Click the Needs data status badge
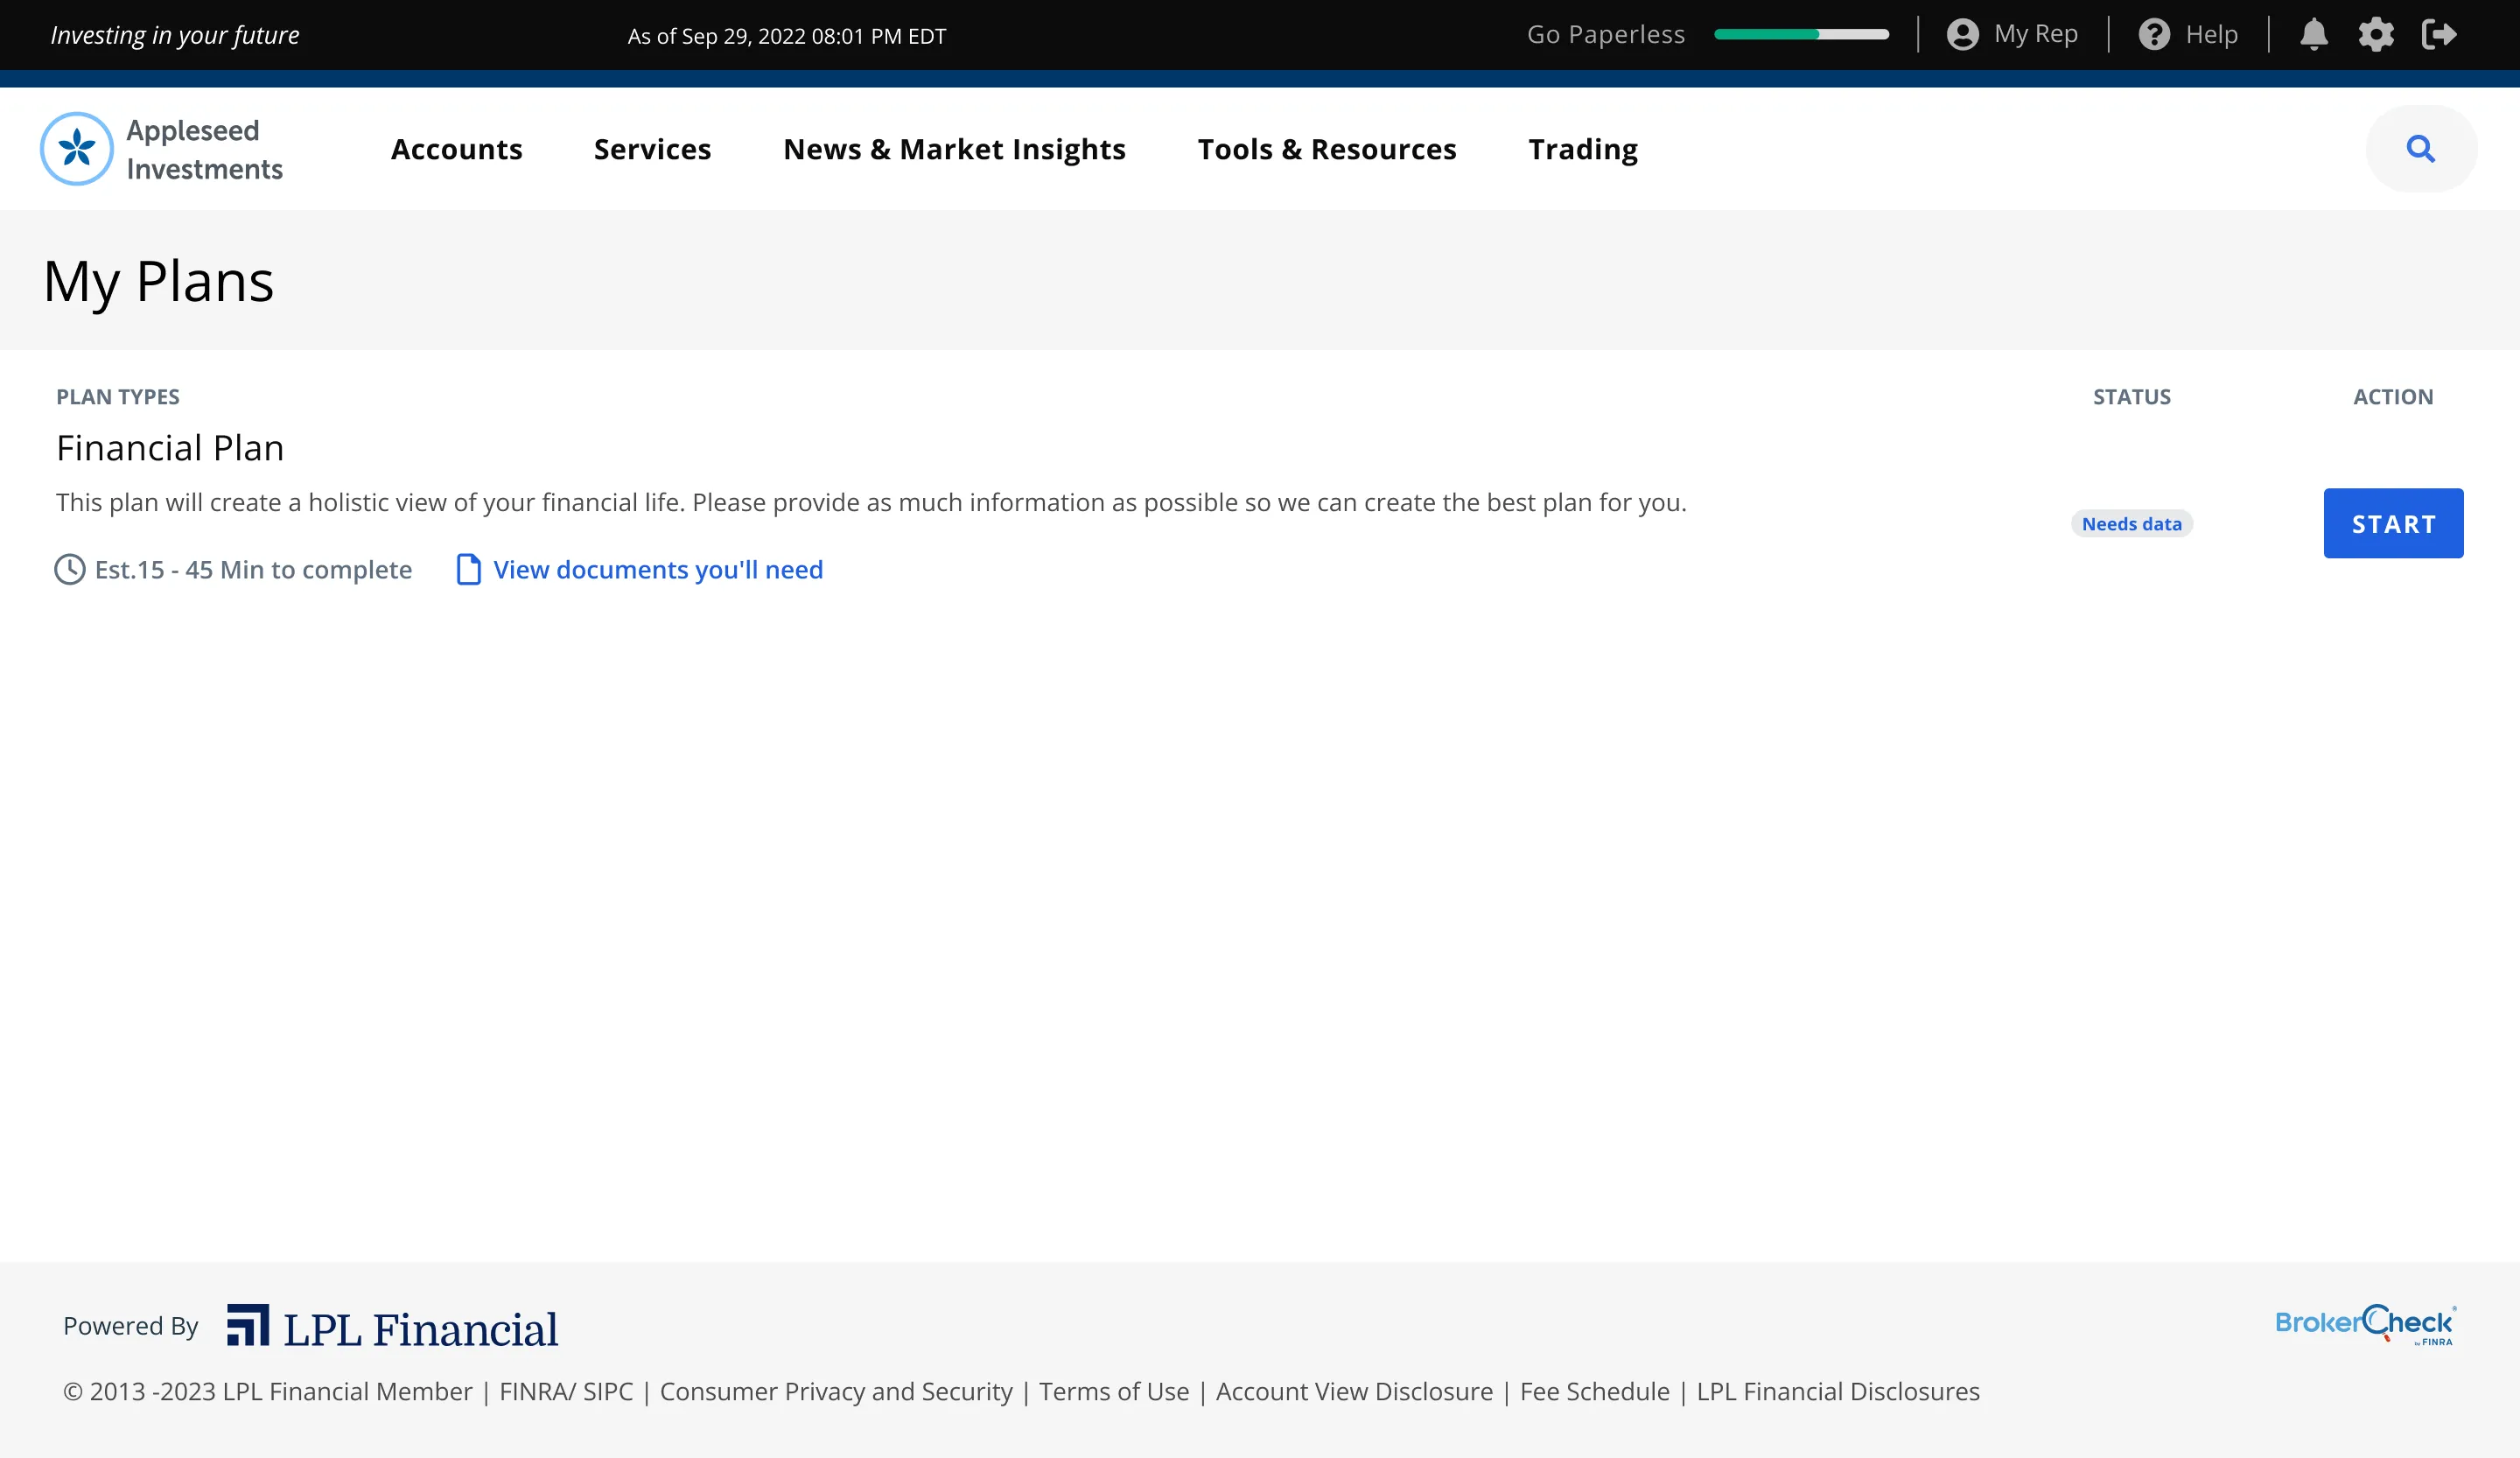 point(2132,524)
